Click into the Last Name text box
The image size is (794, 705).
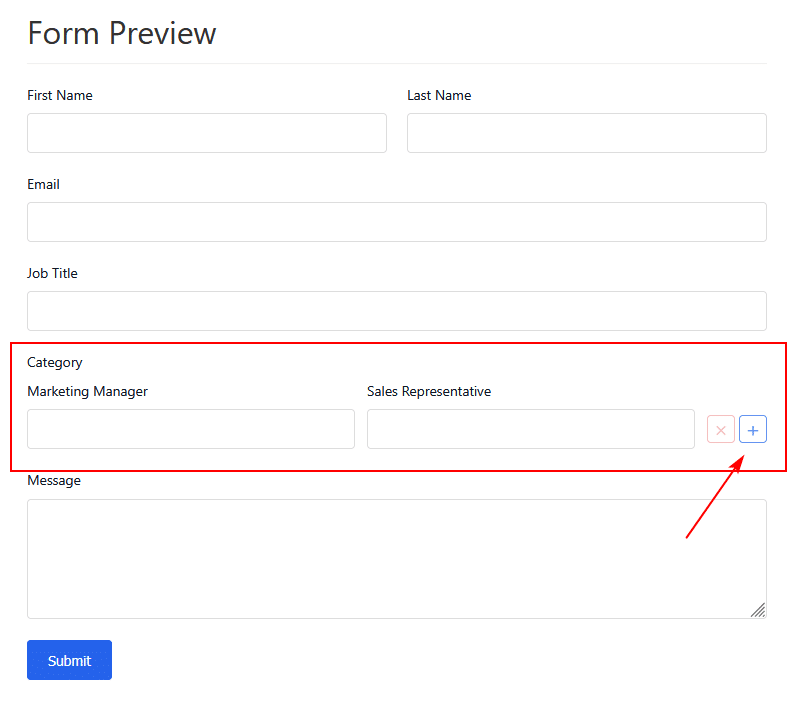coord(586,133)
